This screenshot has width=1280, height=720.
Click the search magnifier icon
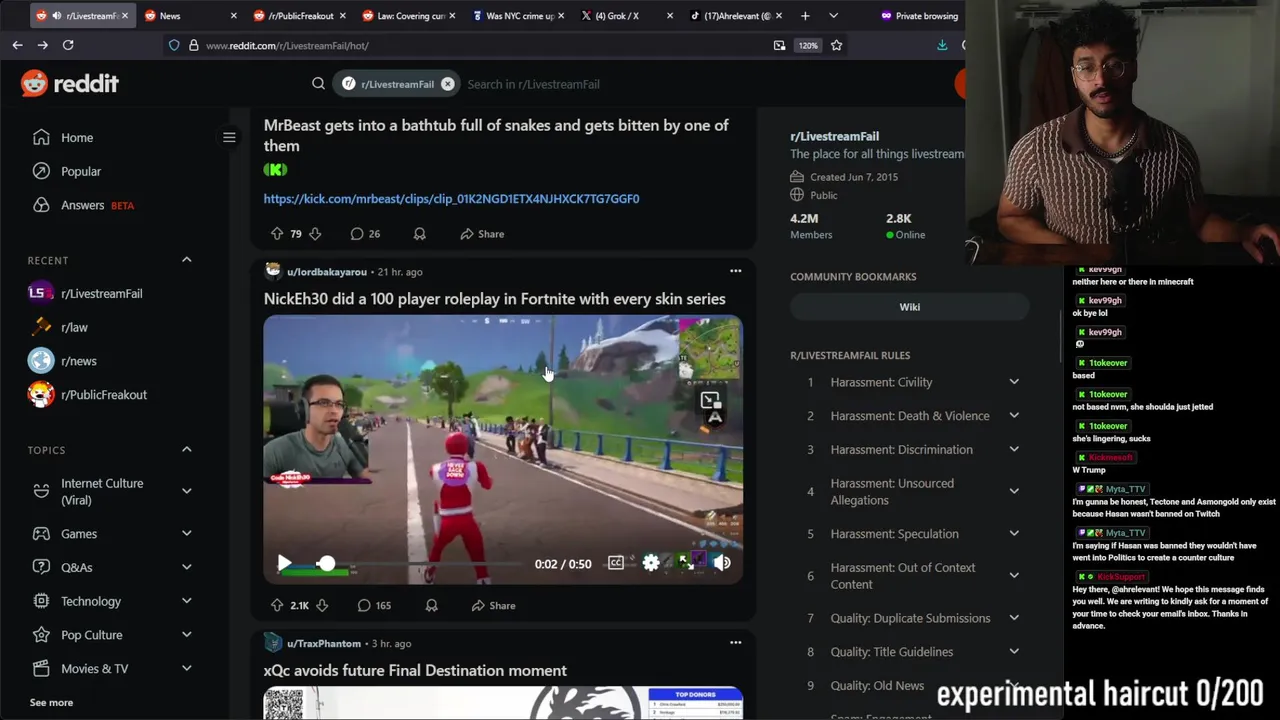pos(318,84)
